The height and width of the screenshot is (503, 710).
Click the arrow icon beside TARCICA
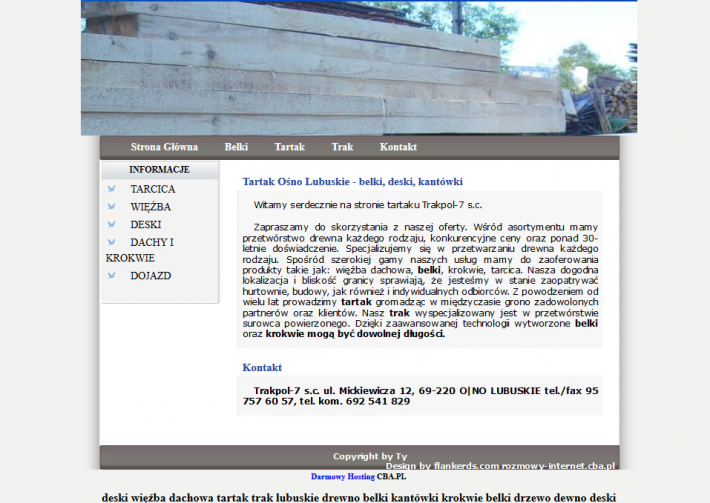pyautogui.click(x=110, y=189)
